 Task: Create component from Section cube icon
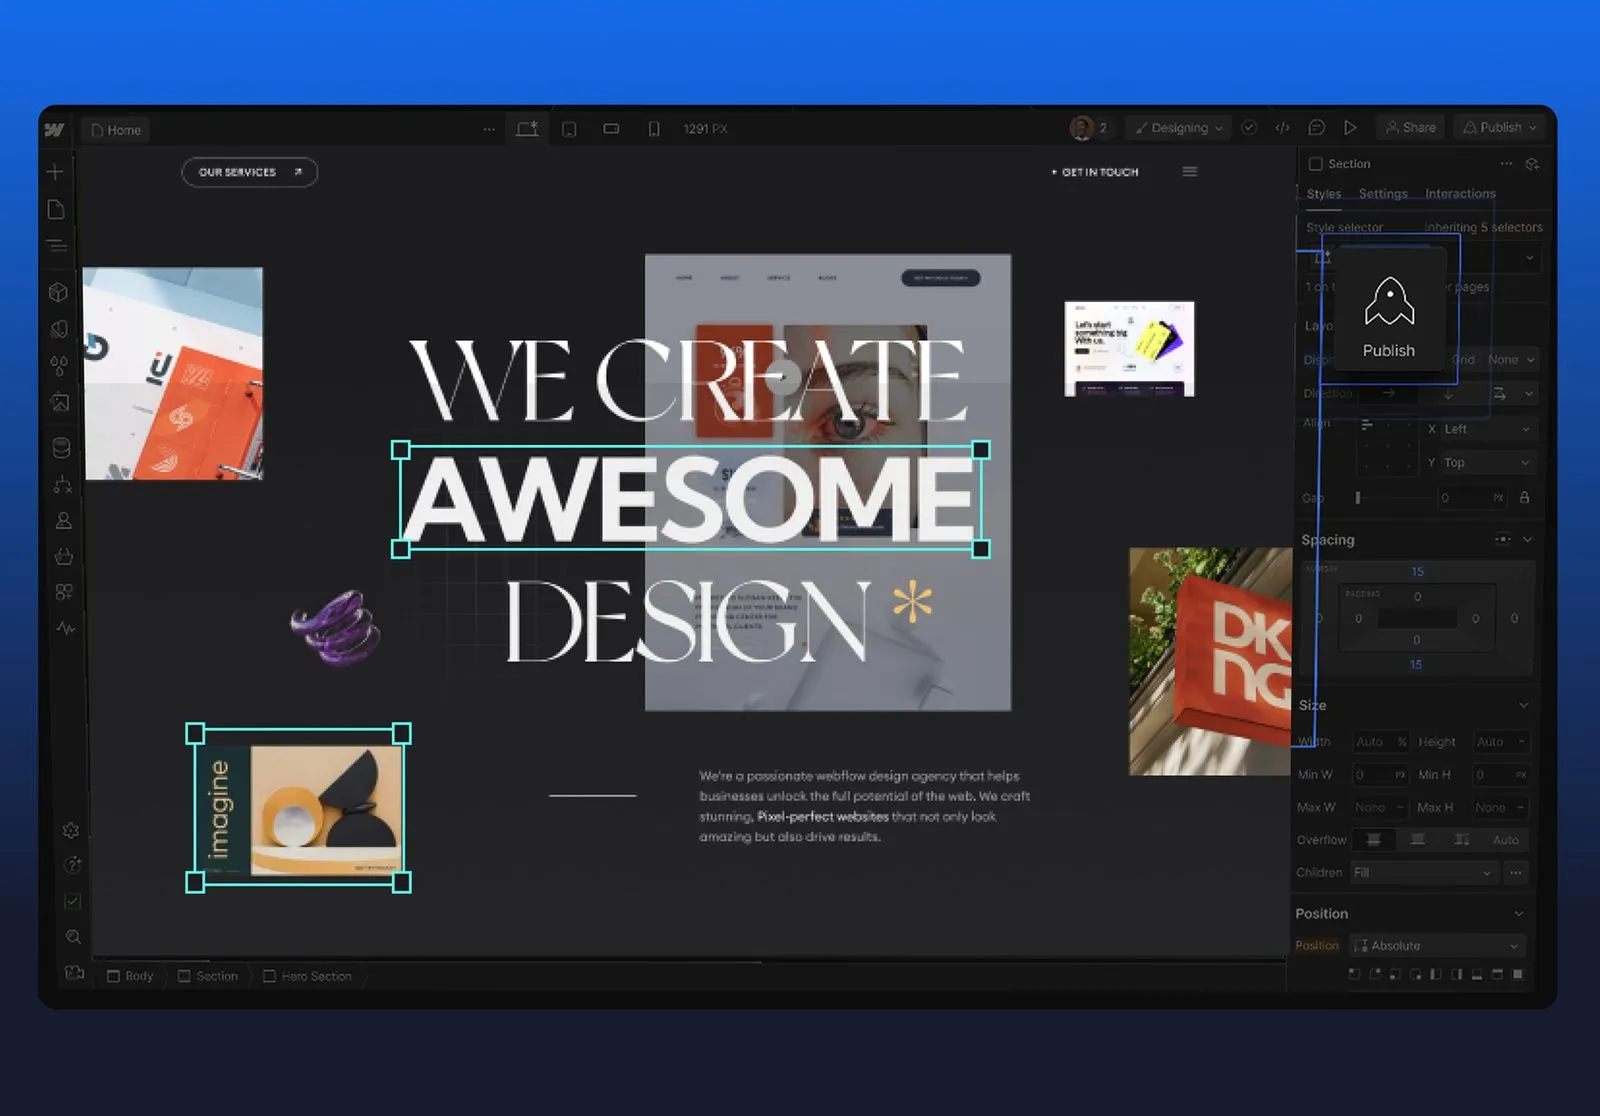1532,164
